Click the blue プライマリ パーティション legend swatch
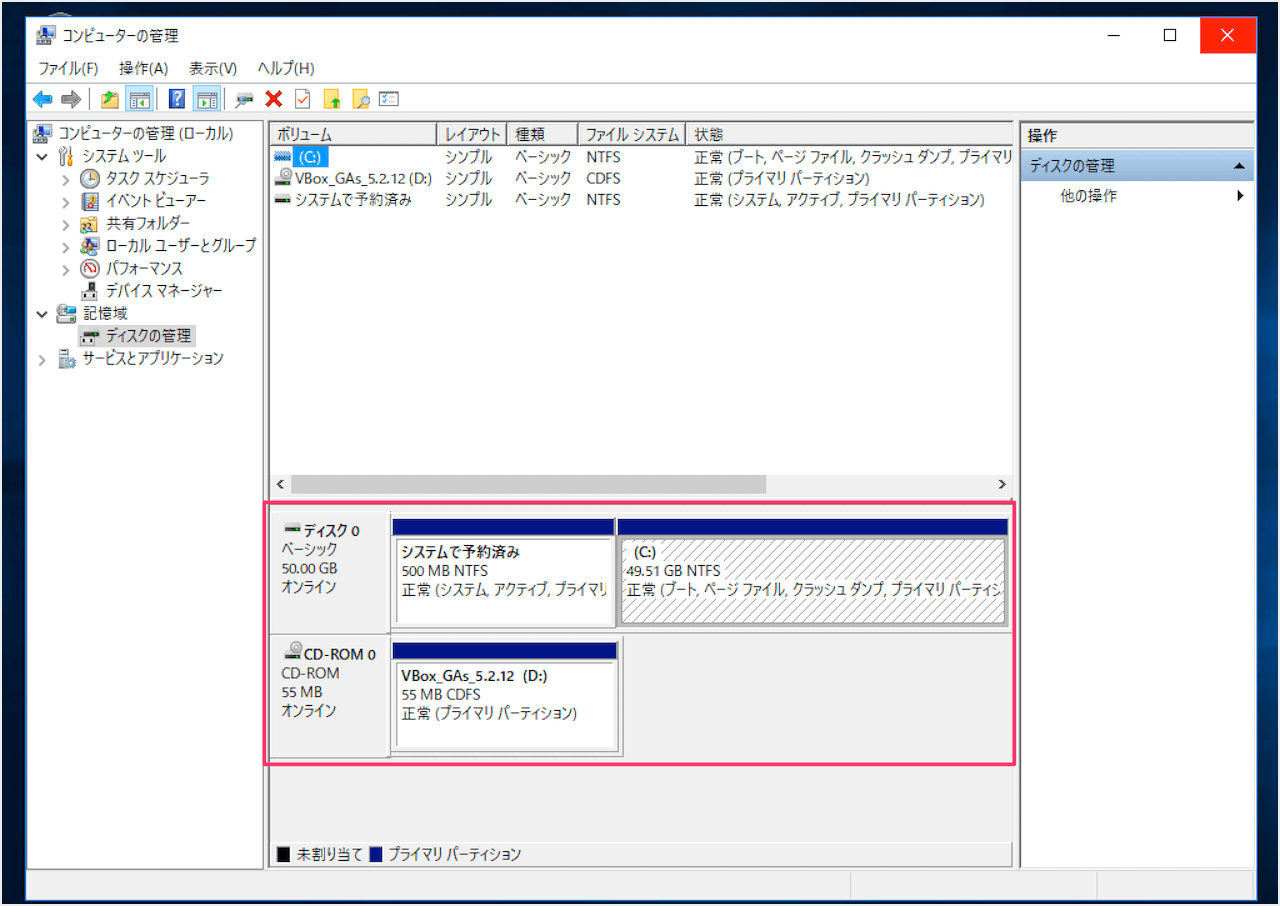The image size is (1280, 906). 376,855
